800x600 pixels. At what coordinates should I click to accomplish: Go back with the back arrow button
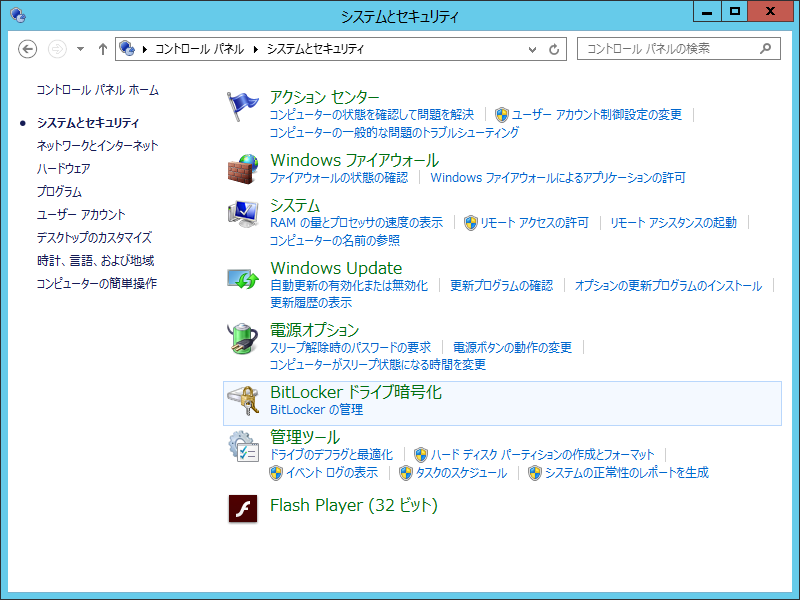click(x=28, y=49)
